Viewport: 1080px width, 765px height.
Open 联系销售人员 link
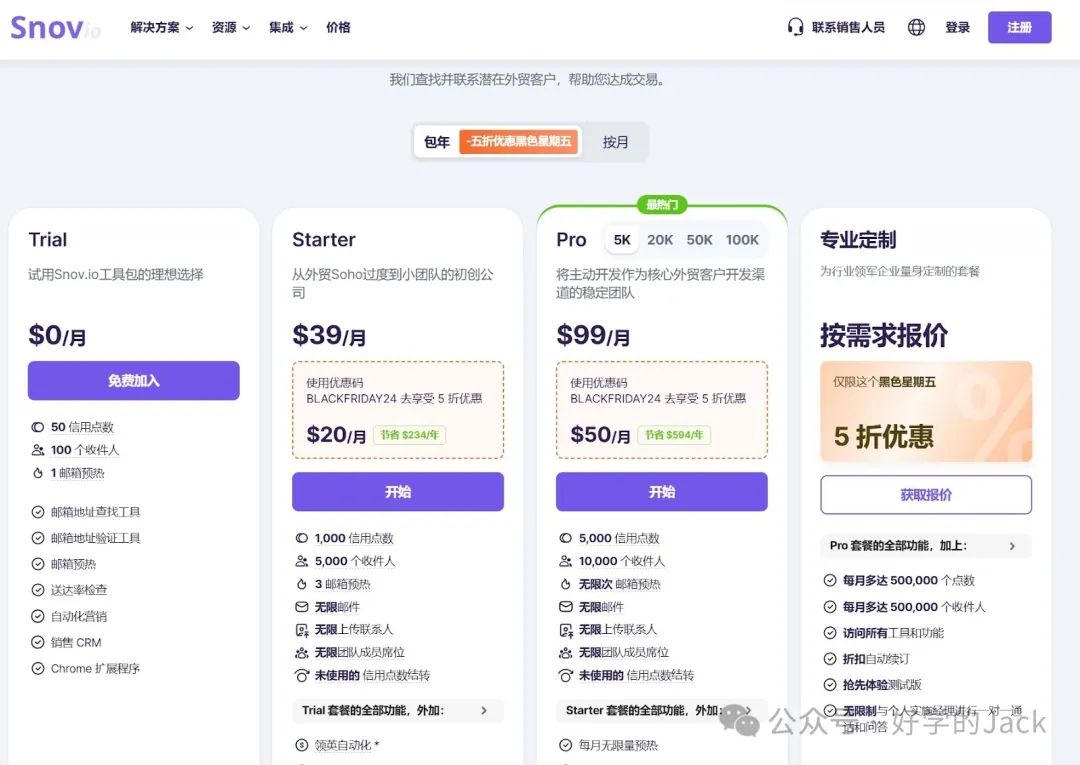(x=848, y=28)
